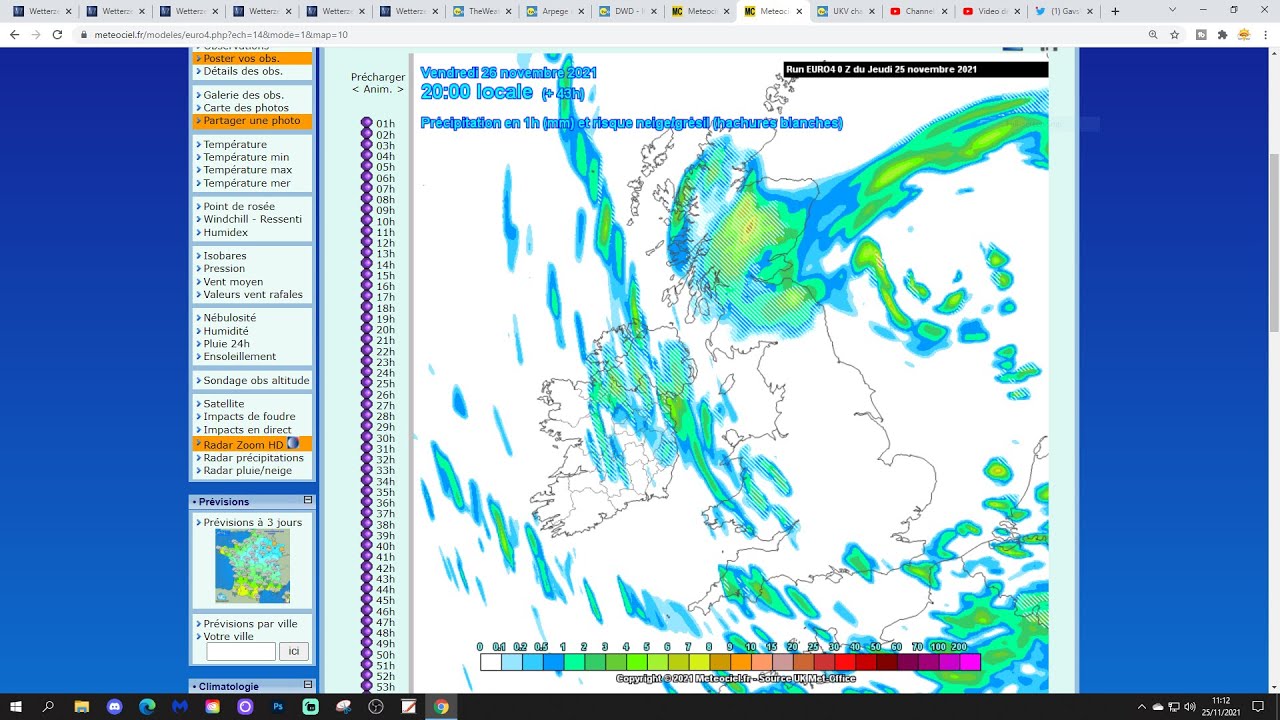The image size is (1280, 720).
Task: Click the 10 mm orange legend swatch
Action: (x=741, y=662)
